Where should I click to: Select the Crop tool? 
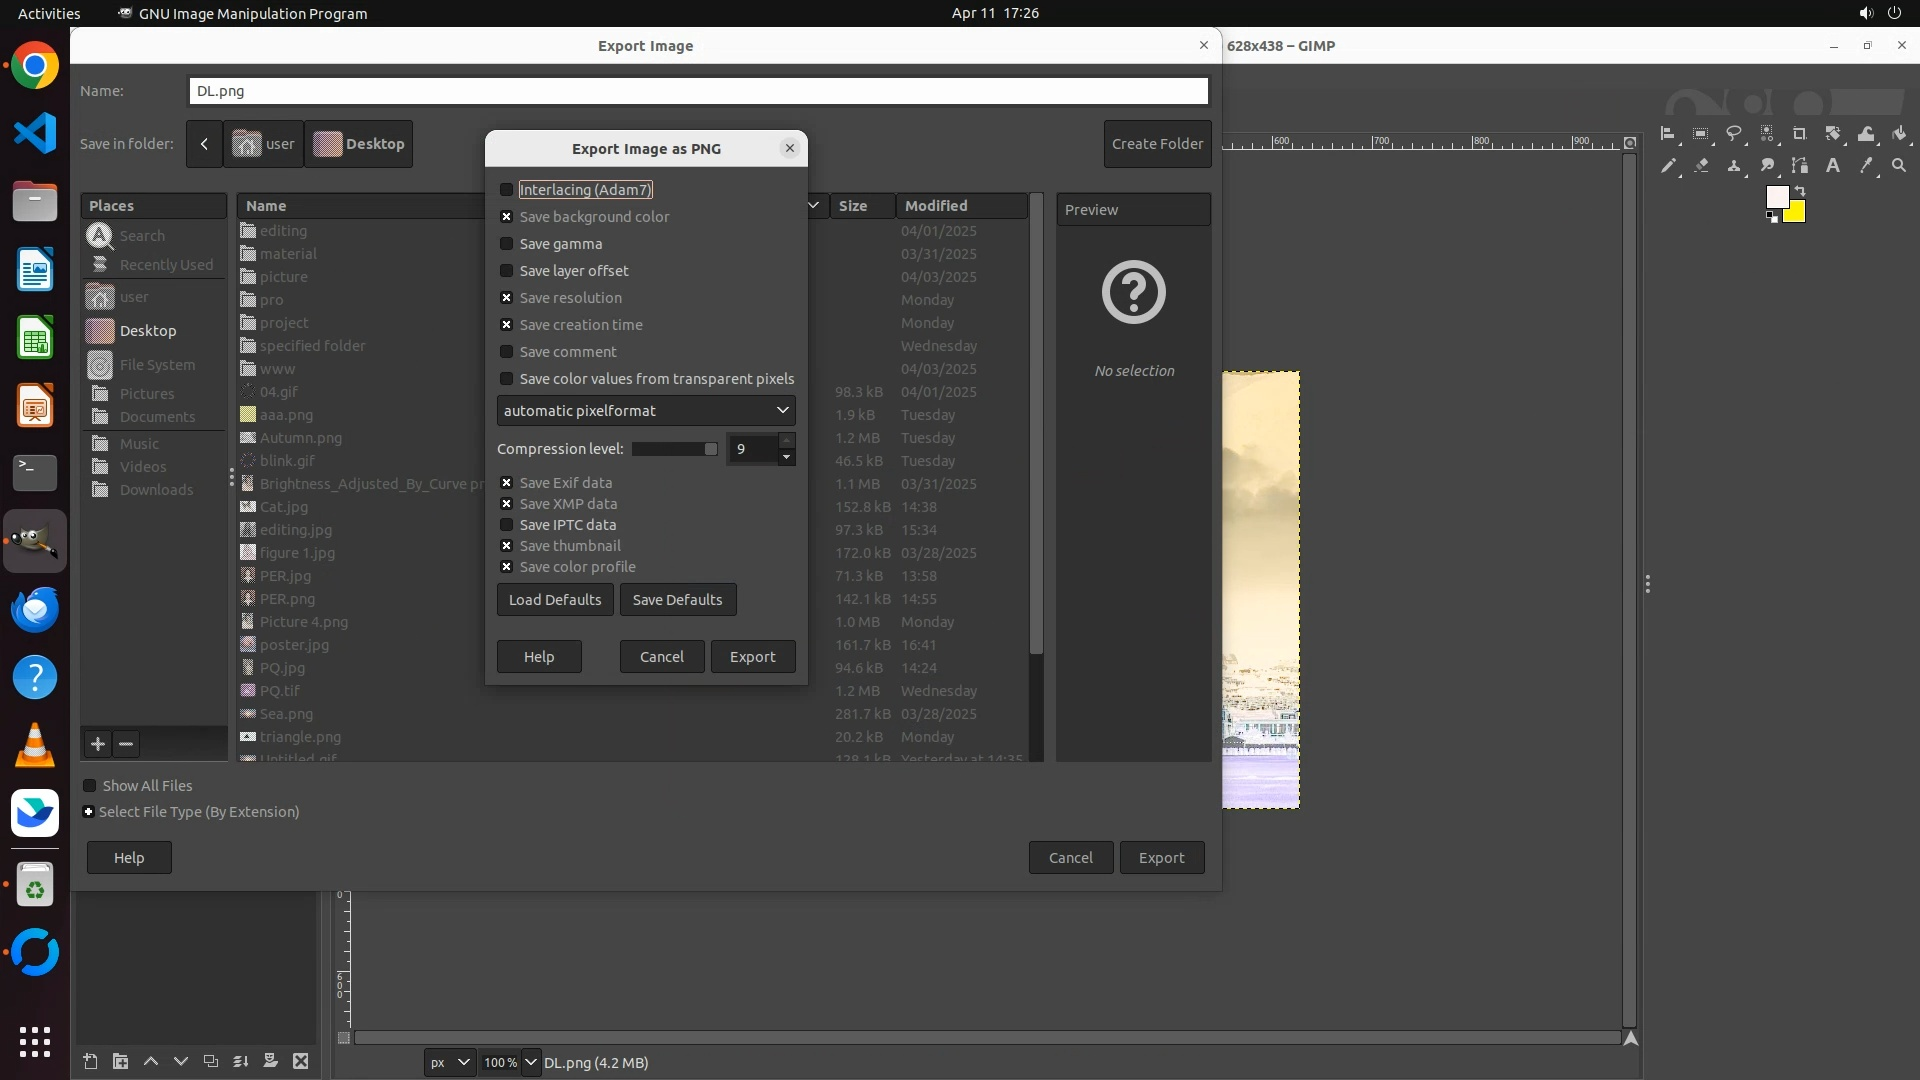tap(1800, 133)
